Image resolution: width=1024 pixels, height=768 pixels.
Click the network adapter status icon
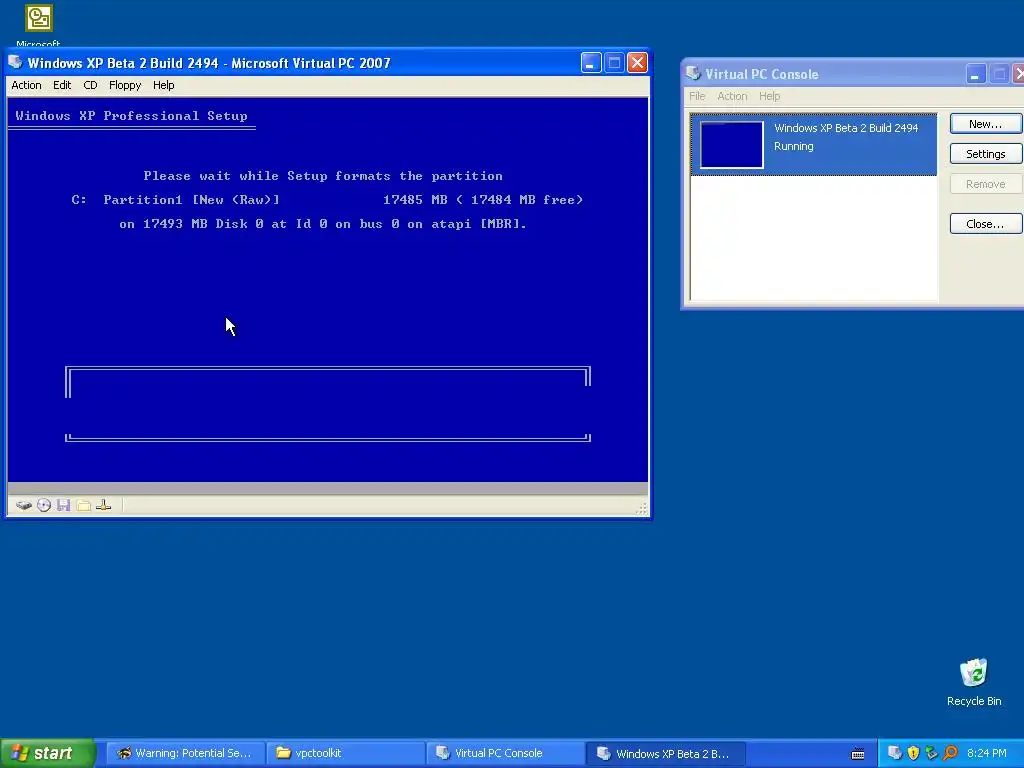[x=103, y=505]
